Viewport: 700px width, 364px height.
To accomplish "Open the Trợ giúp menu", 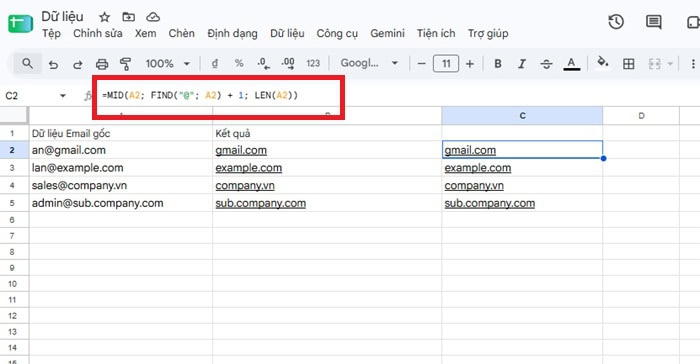I will point(488,33).
